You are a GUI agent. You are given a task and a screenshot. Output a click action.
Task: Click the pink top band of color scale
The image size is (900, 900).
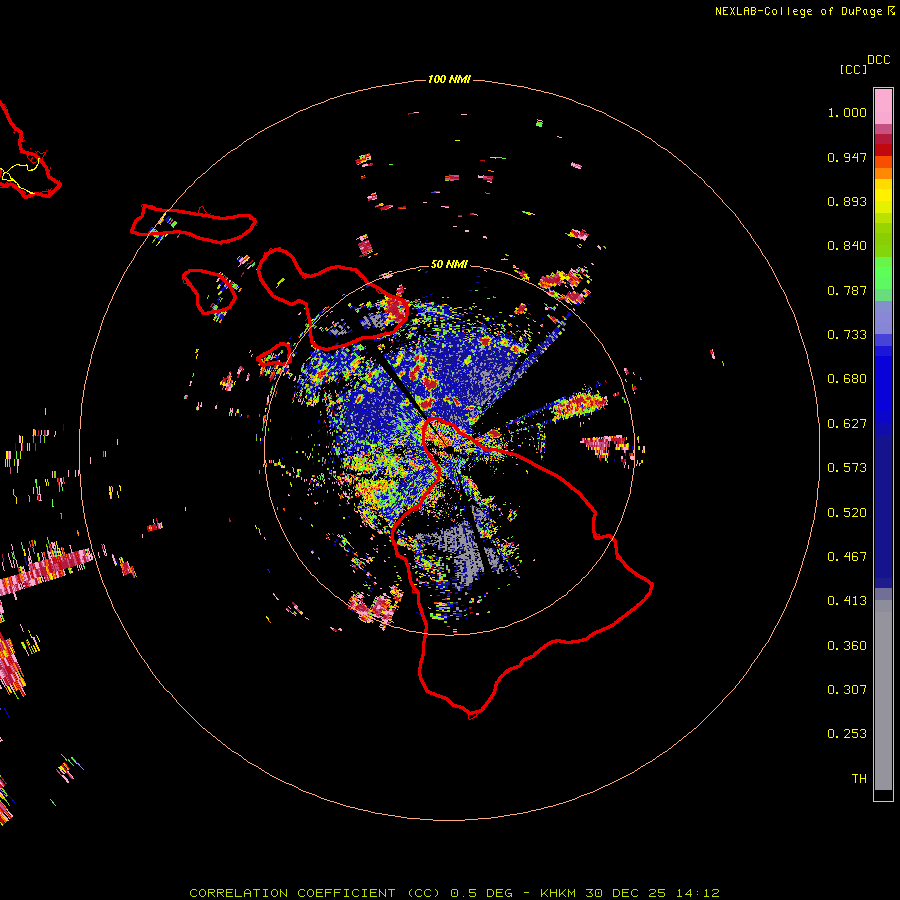(x=883, y=107)
